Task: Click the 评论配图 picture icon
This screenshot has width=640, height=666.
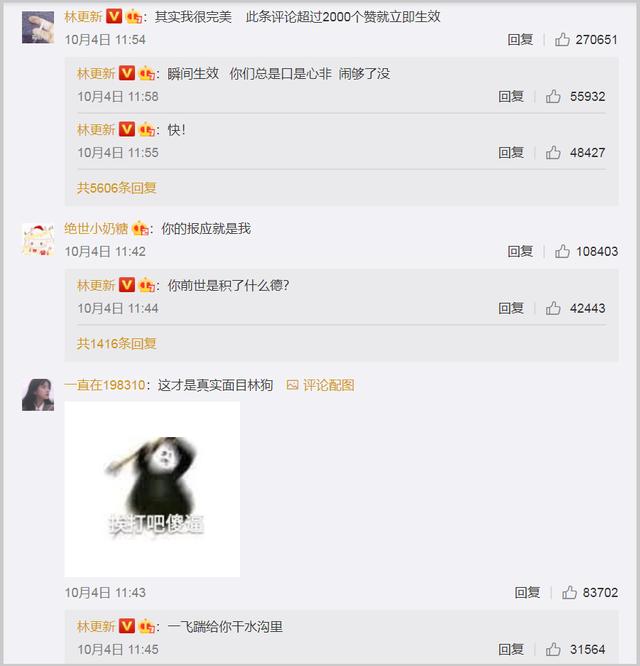Action: click(x=292, y=385)
